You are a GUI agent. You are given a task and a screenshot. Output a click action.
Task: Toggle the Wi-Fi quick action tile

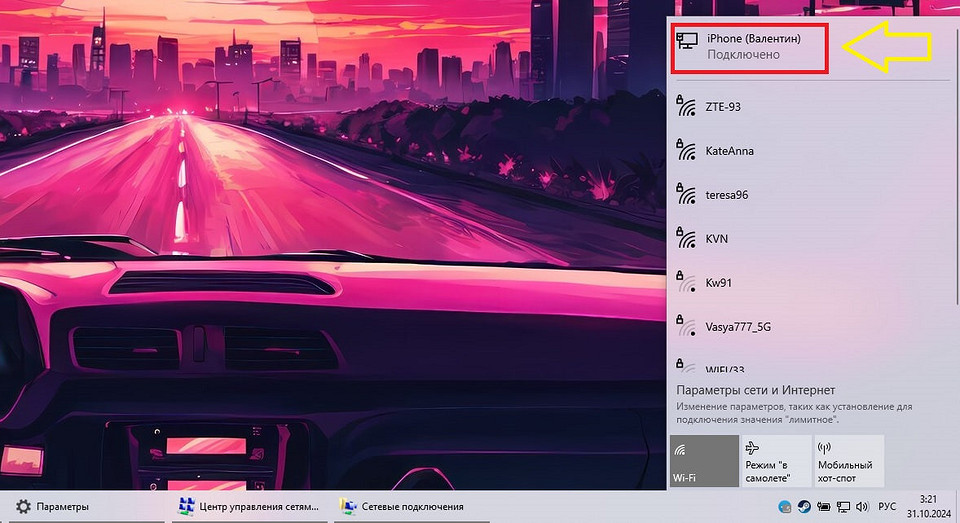click(703, 461)
